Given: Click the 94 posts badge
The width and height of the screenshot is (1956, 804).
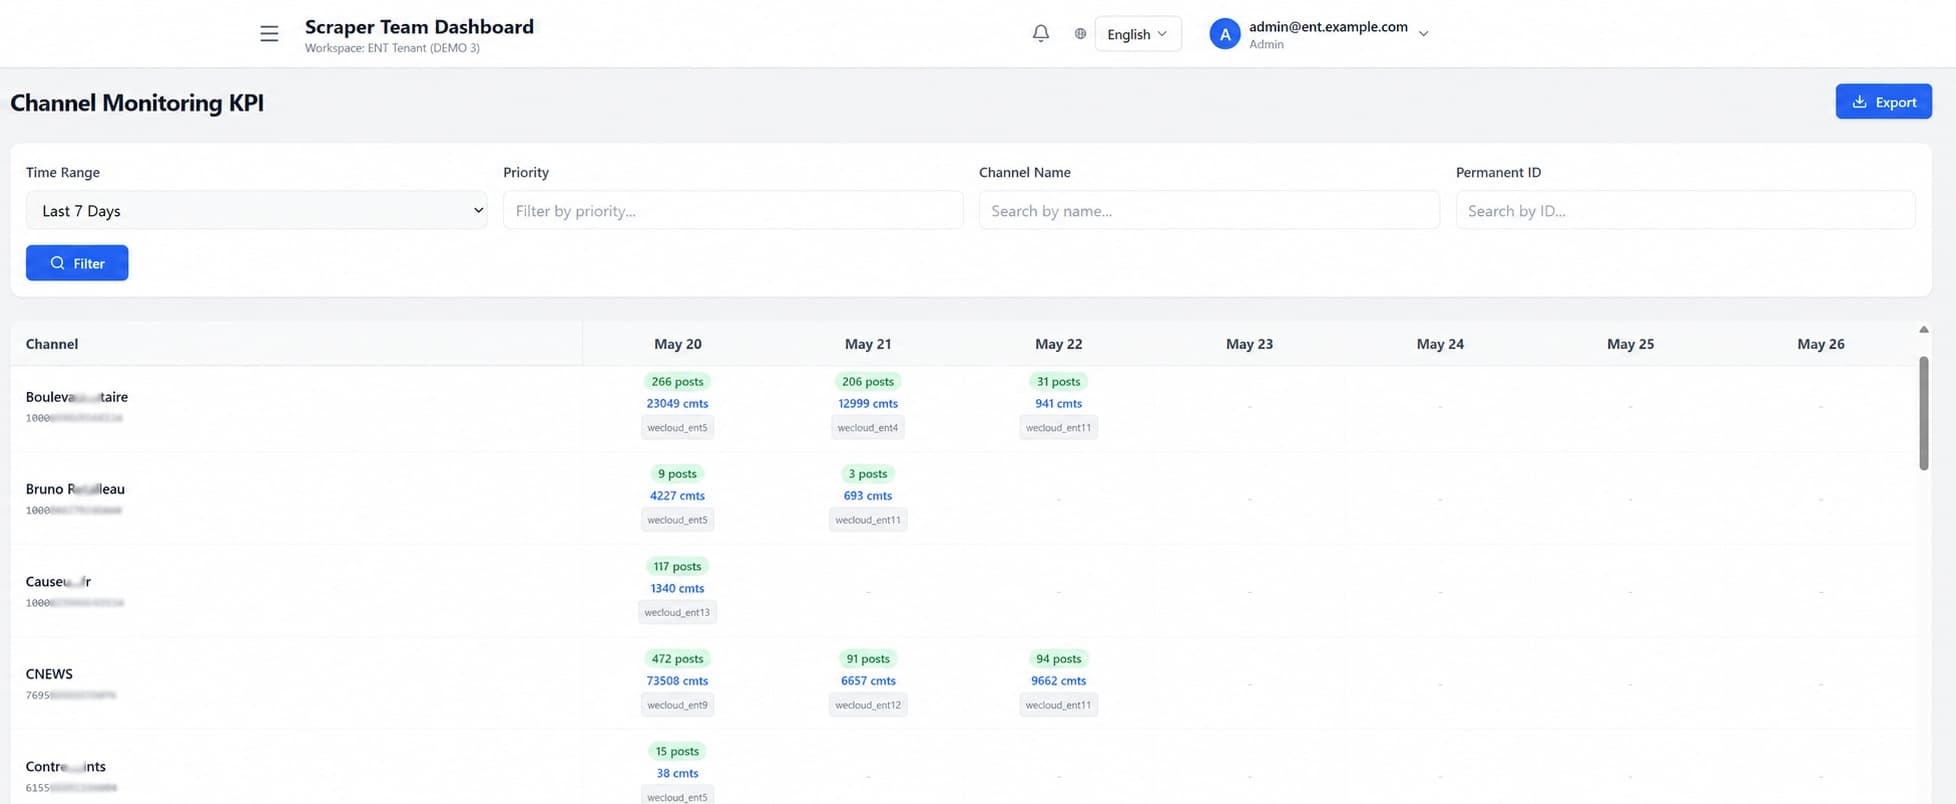Looking at the screenshot, I should (x=1058, y=658).
